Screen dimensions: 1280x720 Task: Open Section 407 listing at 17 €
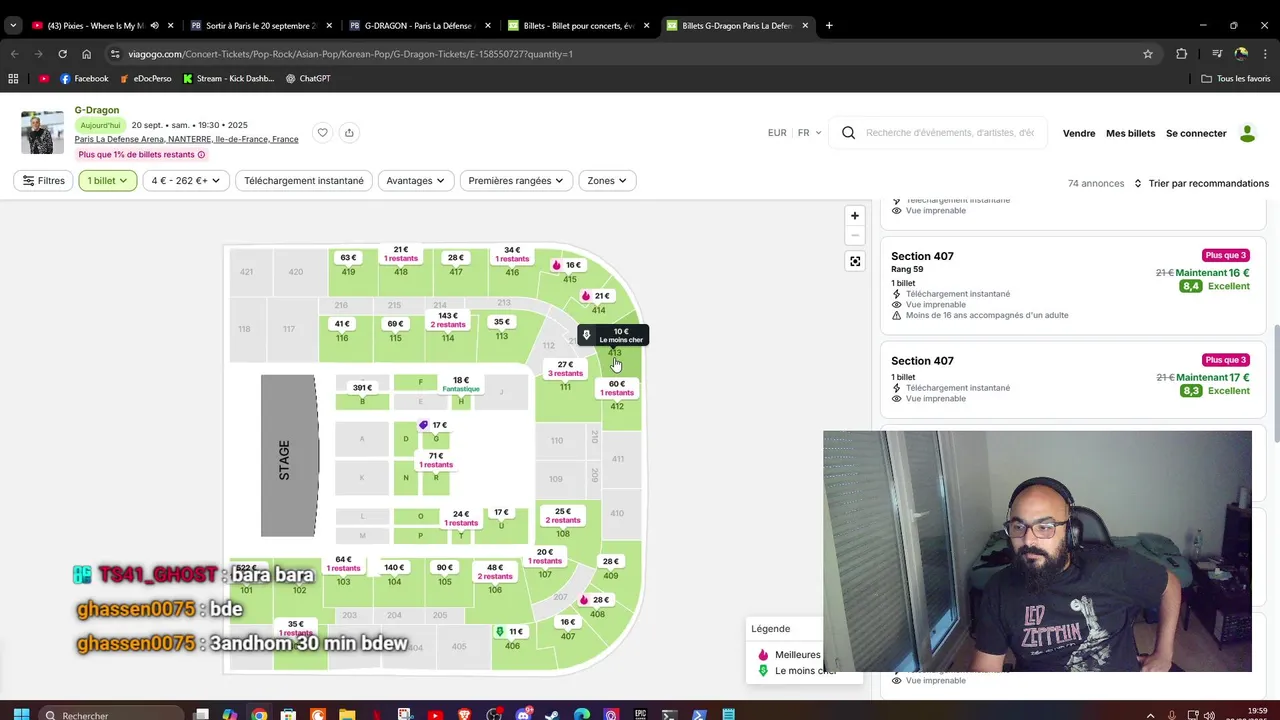click(1072, 379)
